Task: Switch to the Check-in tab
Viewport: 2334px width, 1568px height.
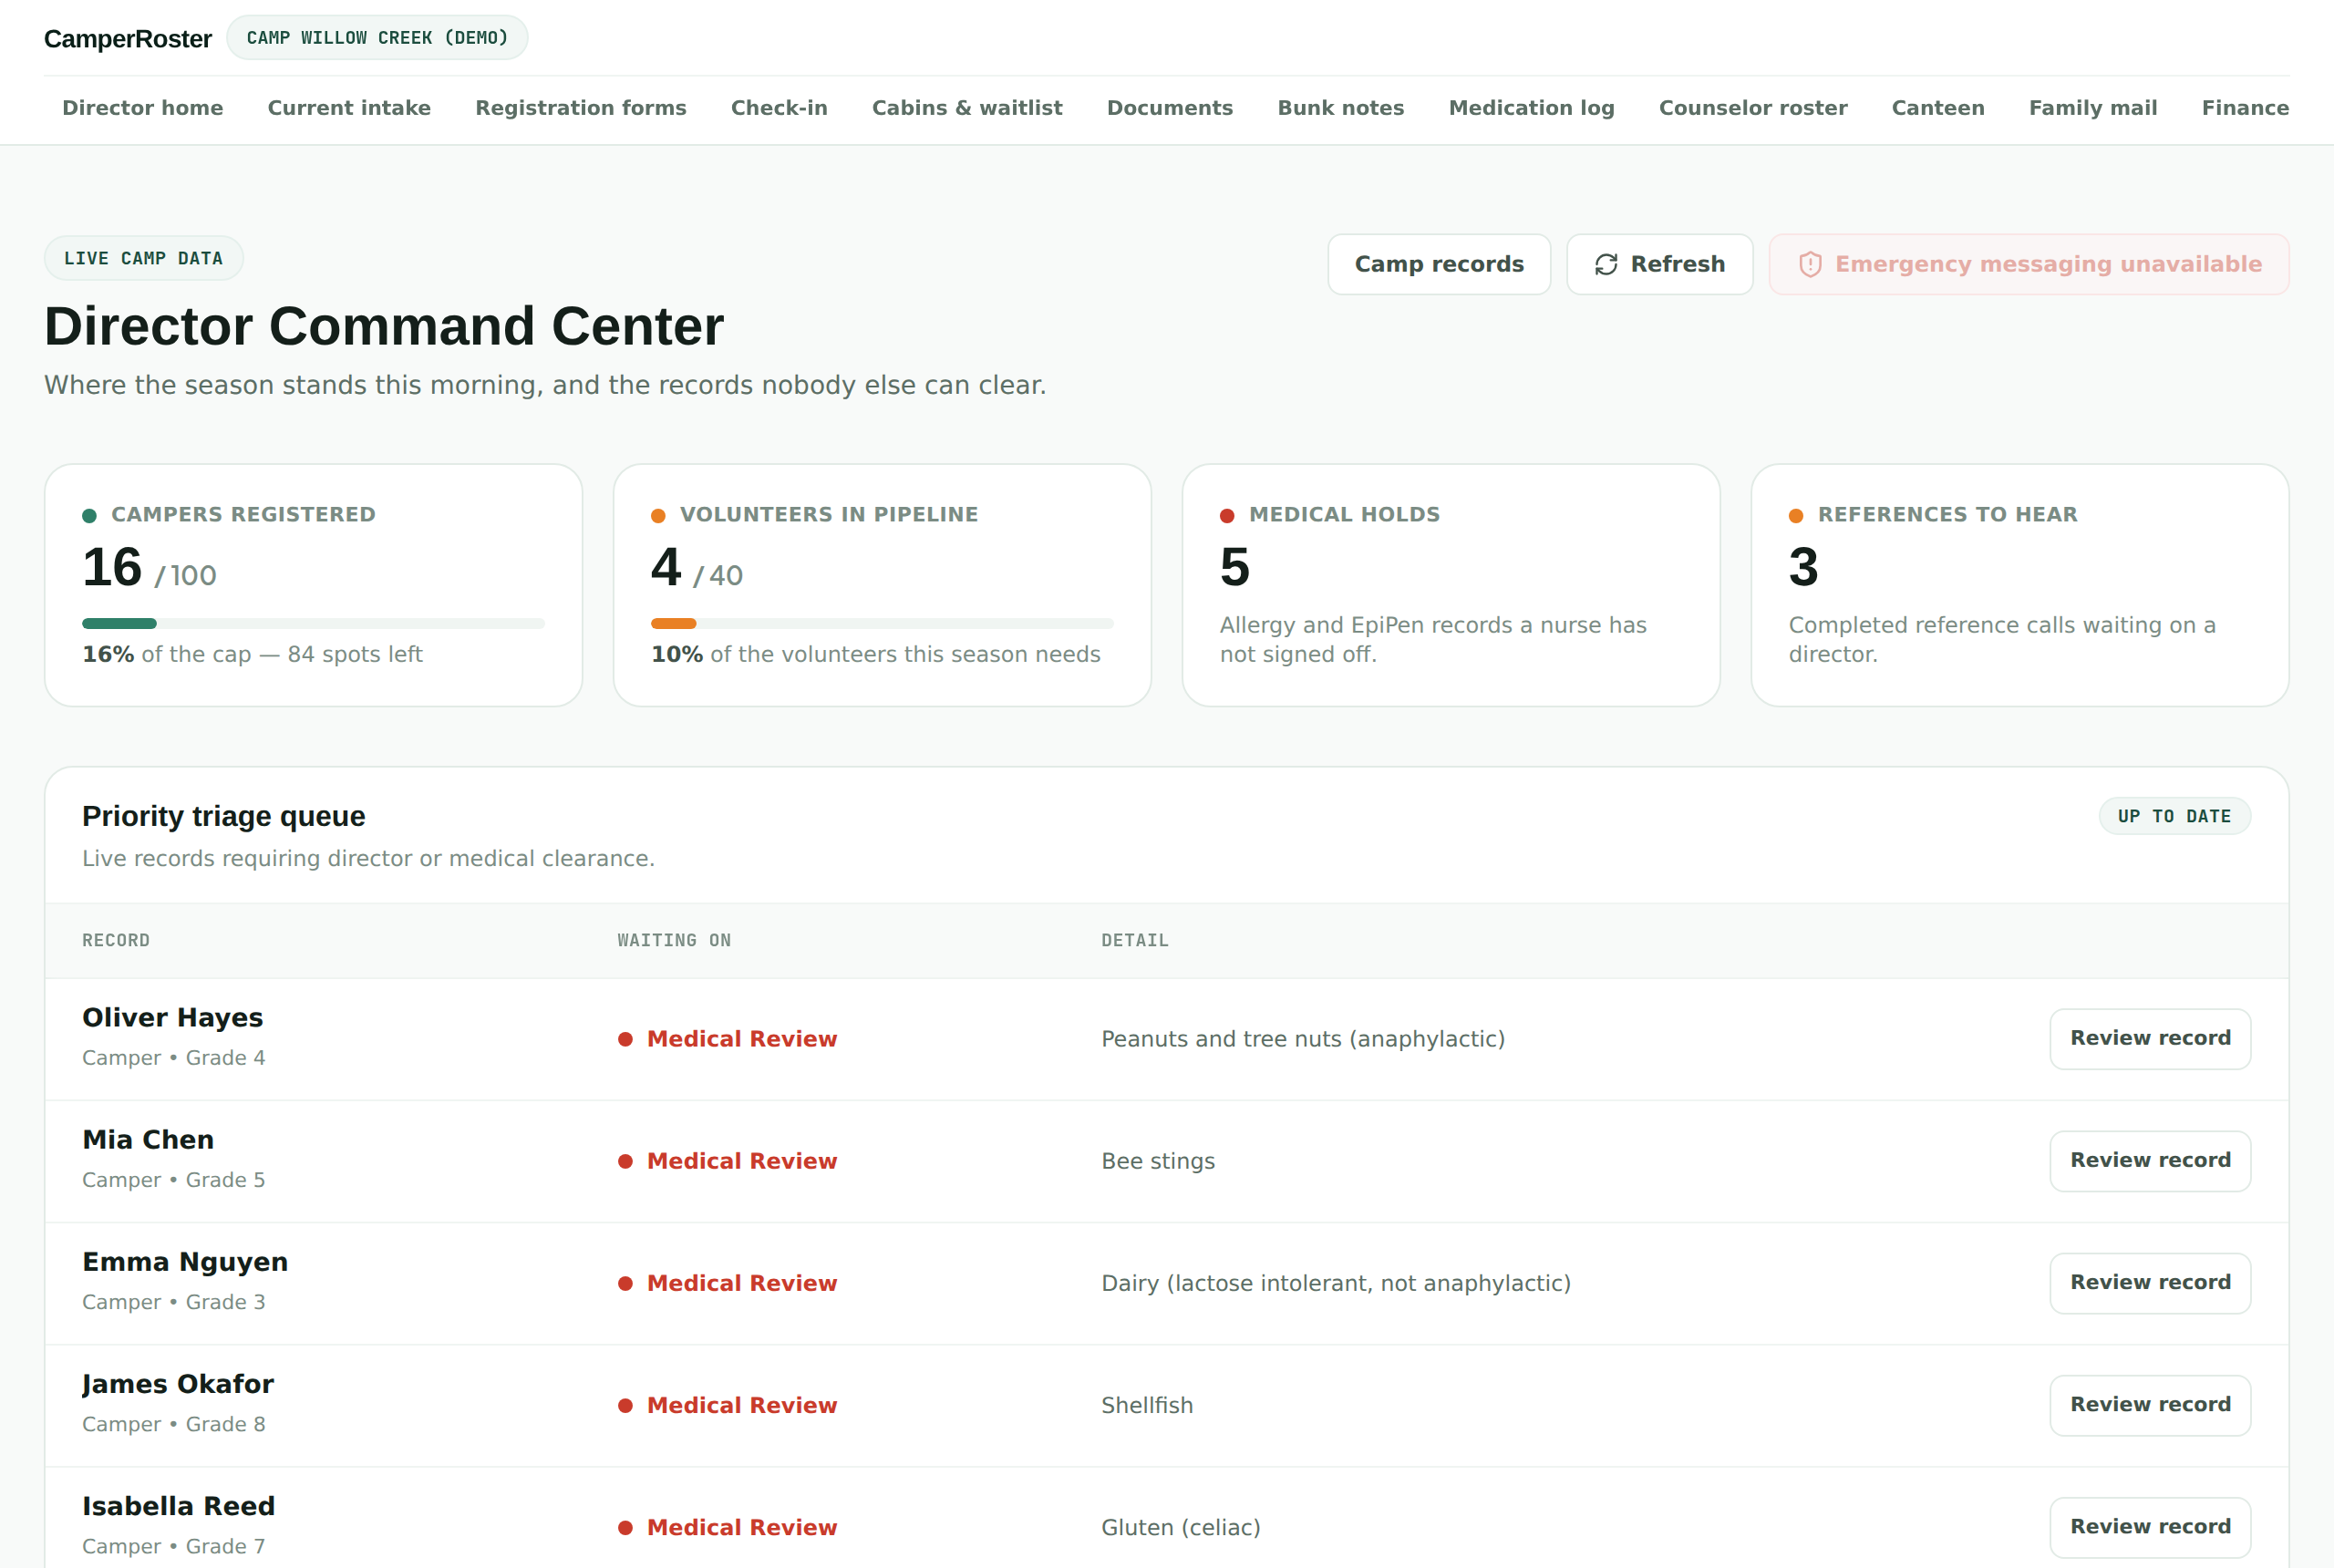Action: (779, 108)
